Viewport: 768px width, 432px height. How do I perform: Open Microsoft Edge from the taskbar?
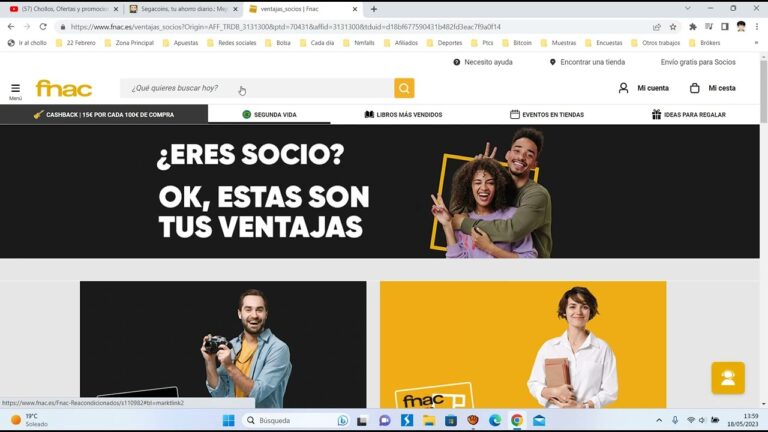495,420
